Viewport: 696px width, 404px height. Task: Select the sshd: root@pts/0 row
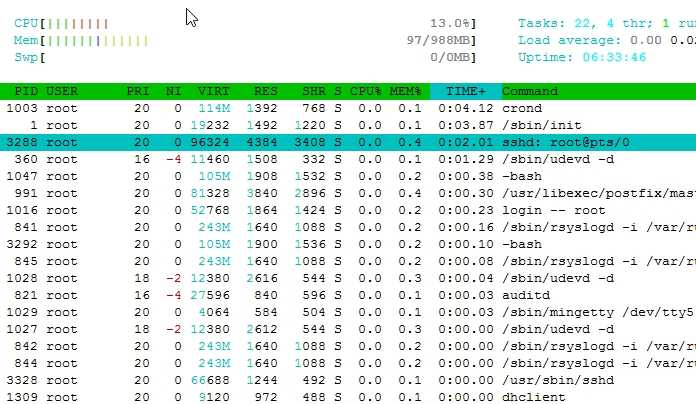point(348,143)
